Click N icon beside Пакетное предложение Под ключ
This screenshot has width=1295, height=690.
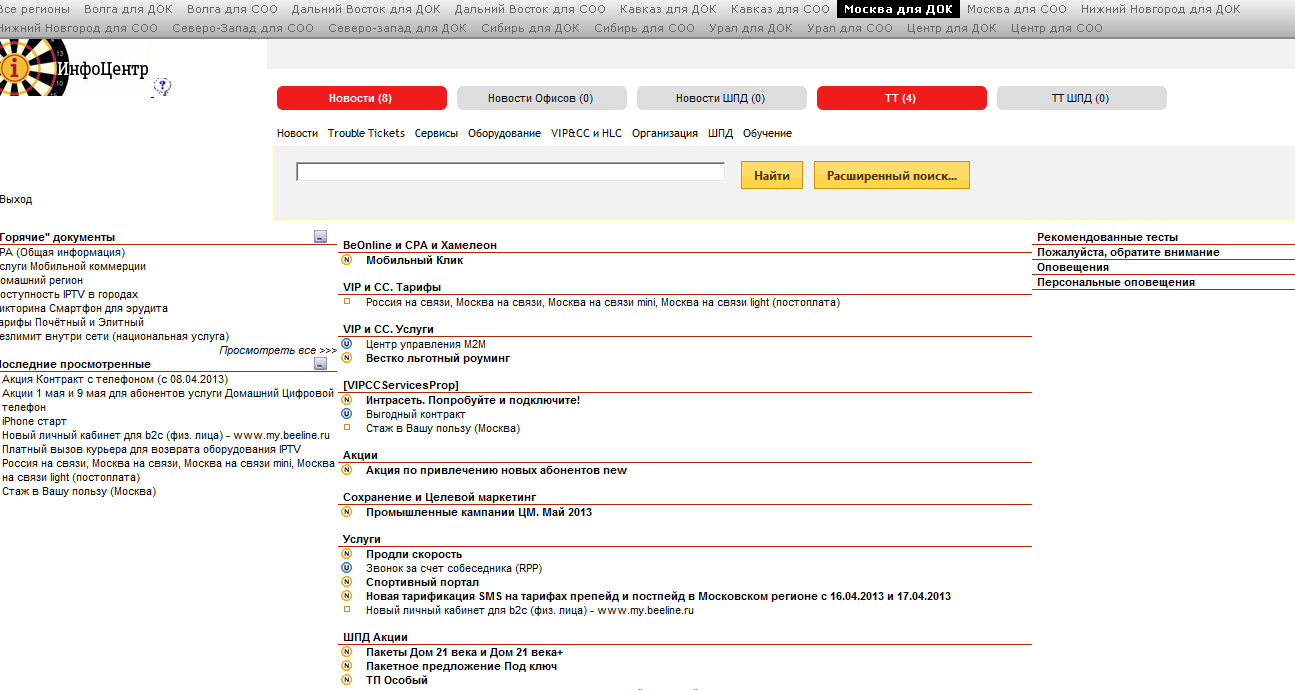(347, 666)
